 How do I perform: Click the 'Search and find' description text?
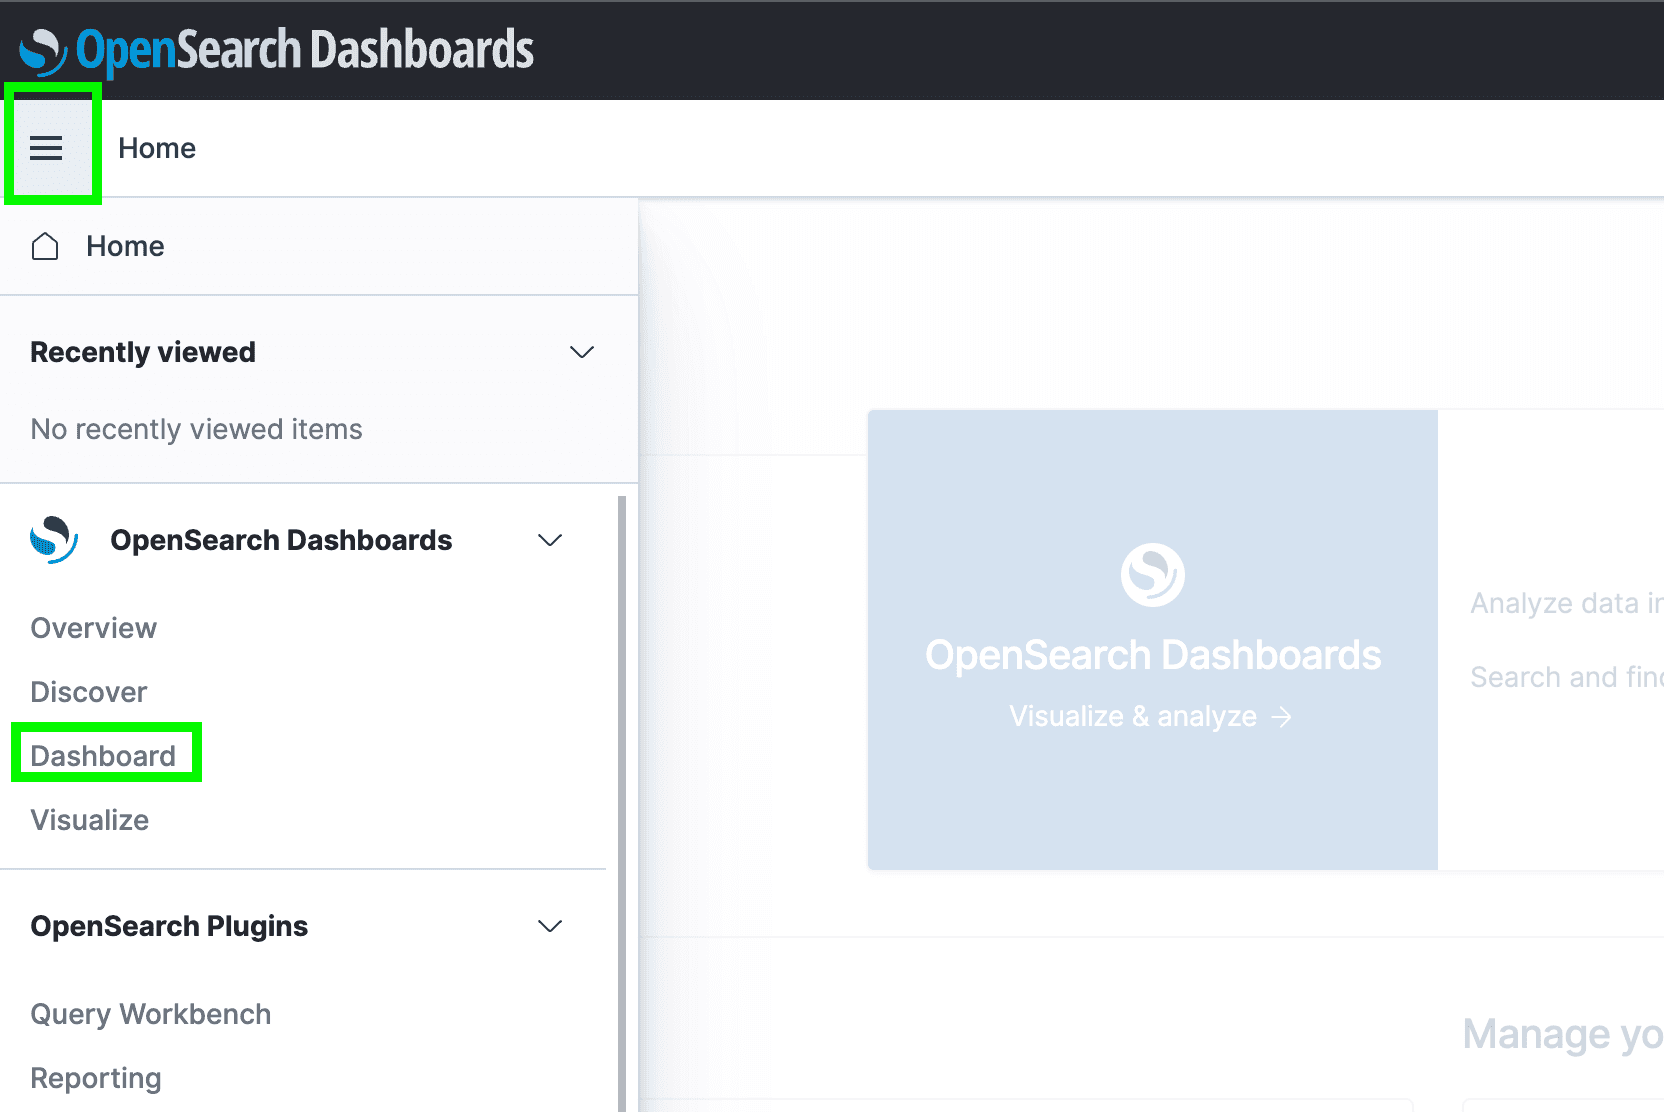point(1567,677)
